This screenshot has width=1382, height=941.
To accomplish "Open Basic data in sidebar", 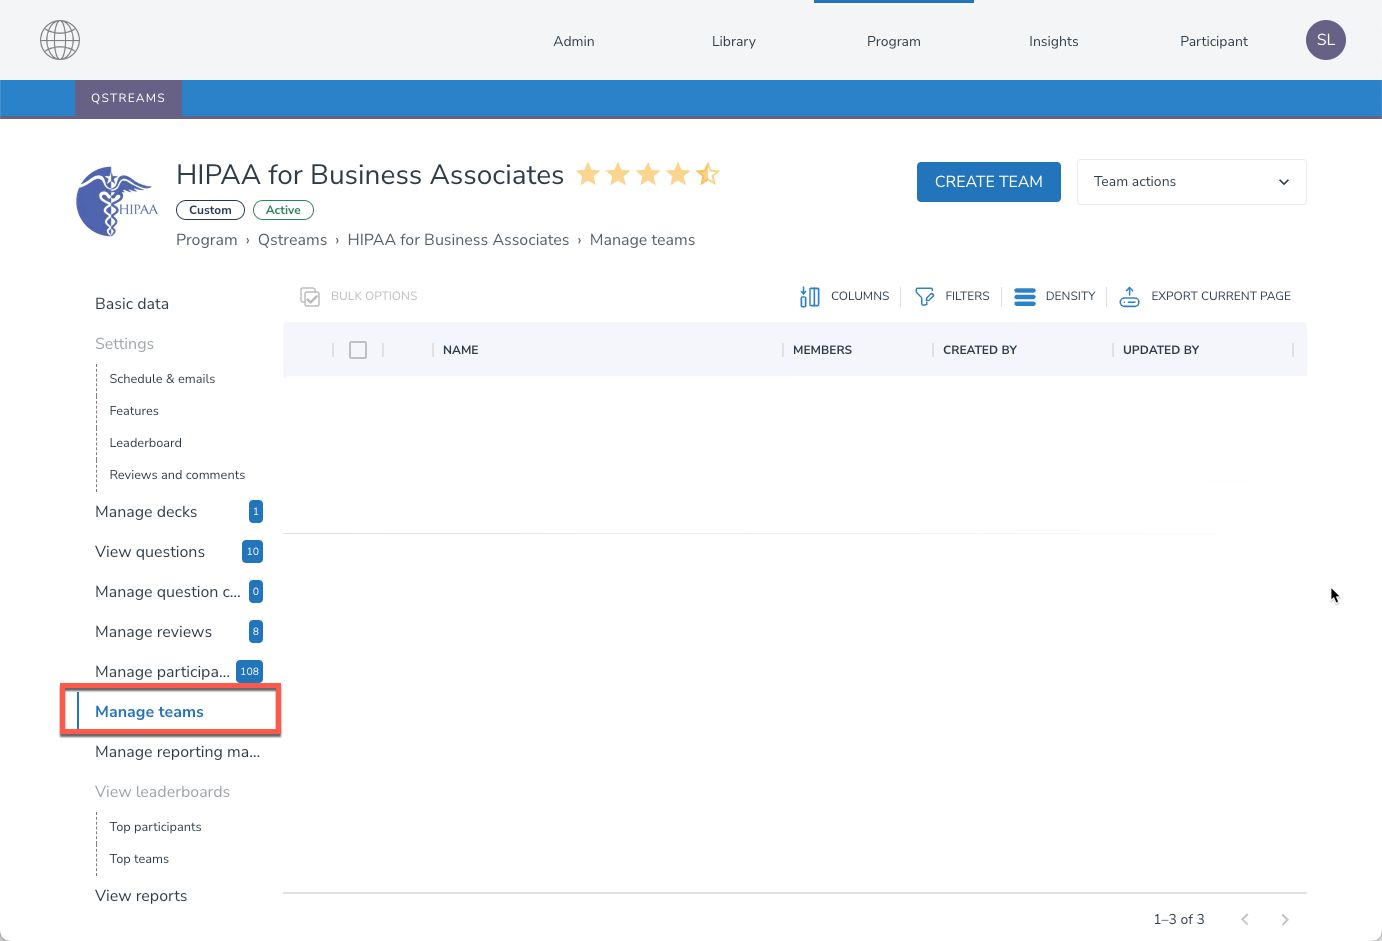I will (x=132, y=304).
